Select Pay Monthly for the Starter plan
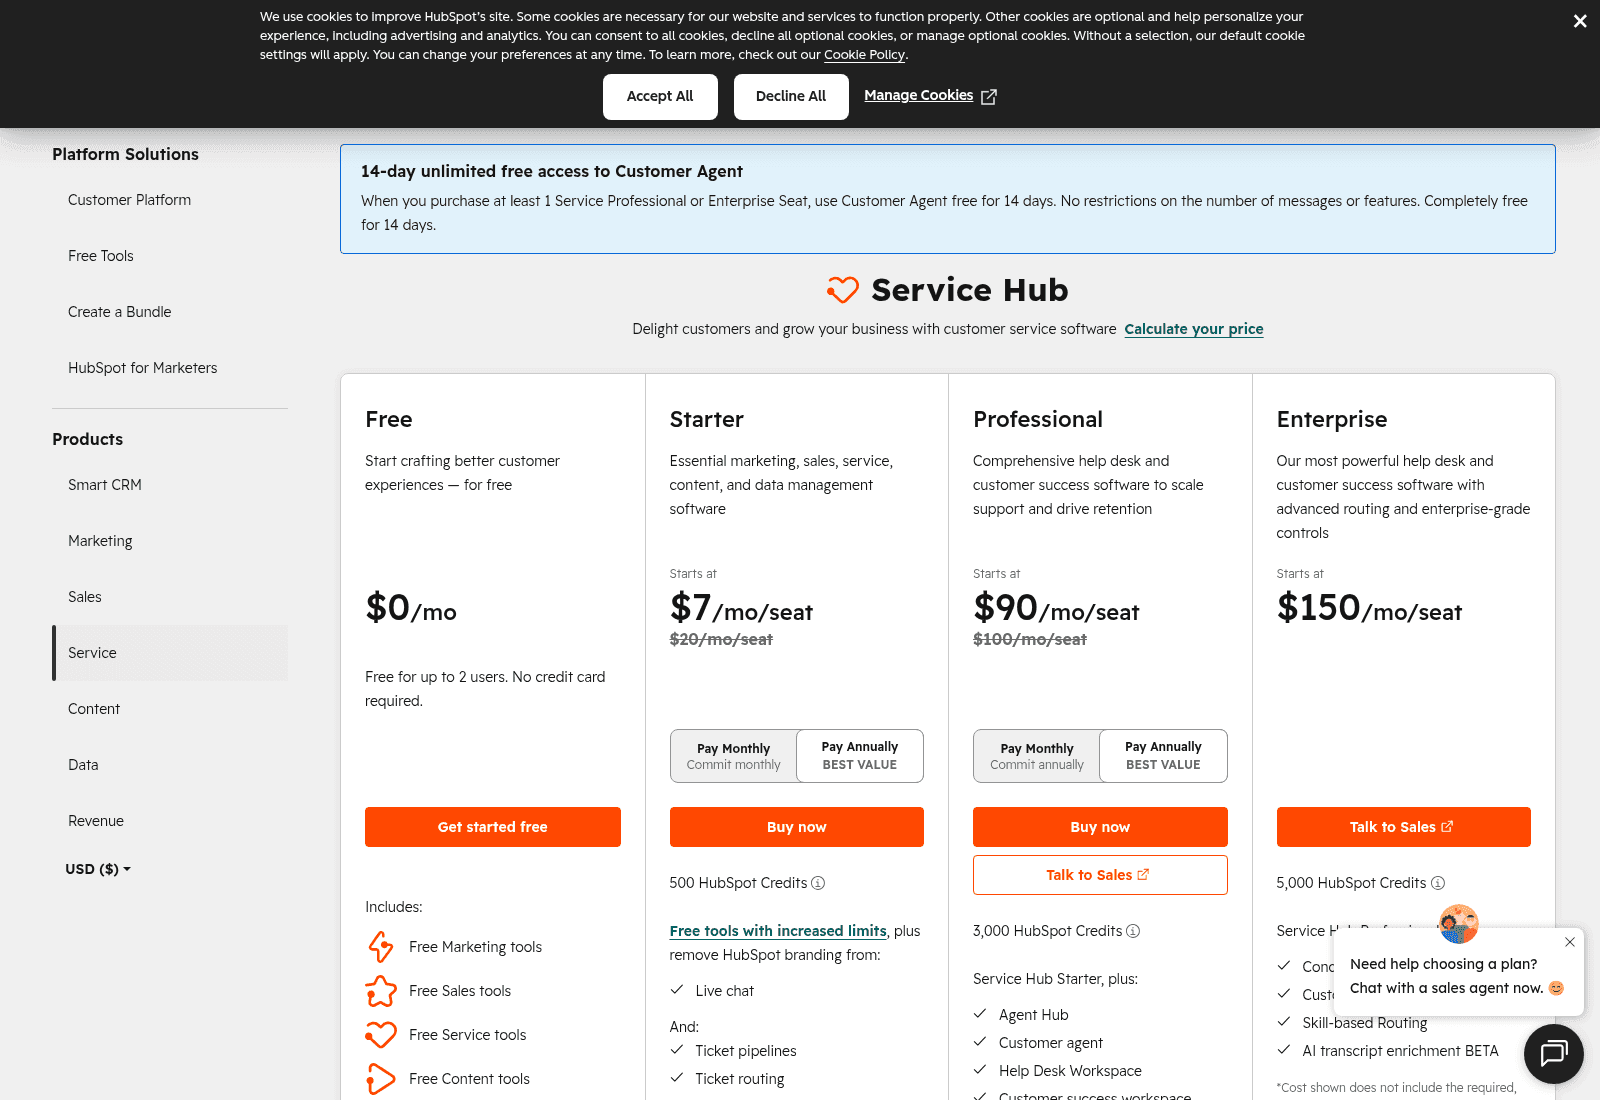This screenshot has width=1600, height=1100. tap(734, 756)
